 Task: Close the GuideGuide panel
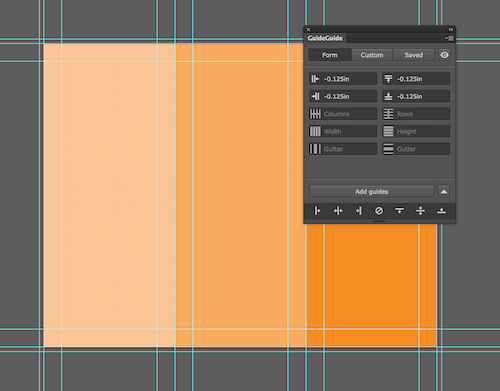pos(308,29)
